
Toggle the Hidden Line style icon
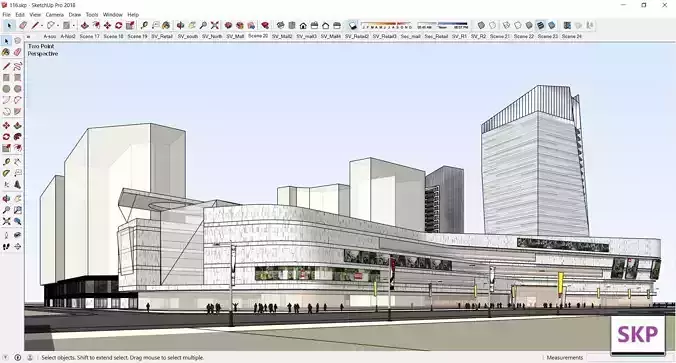pyautogui.click(x=518, y=25)
